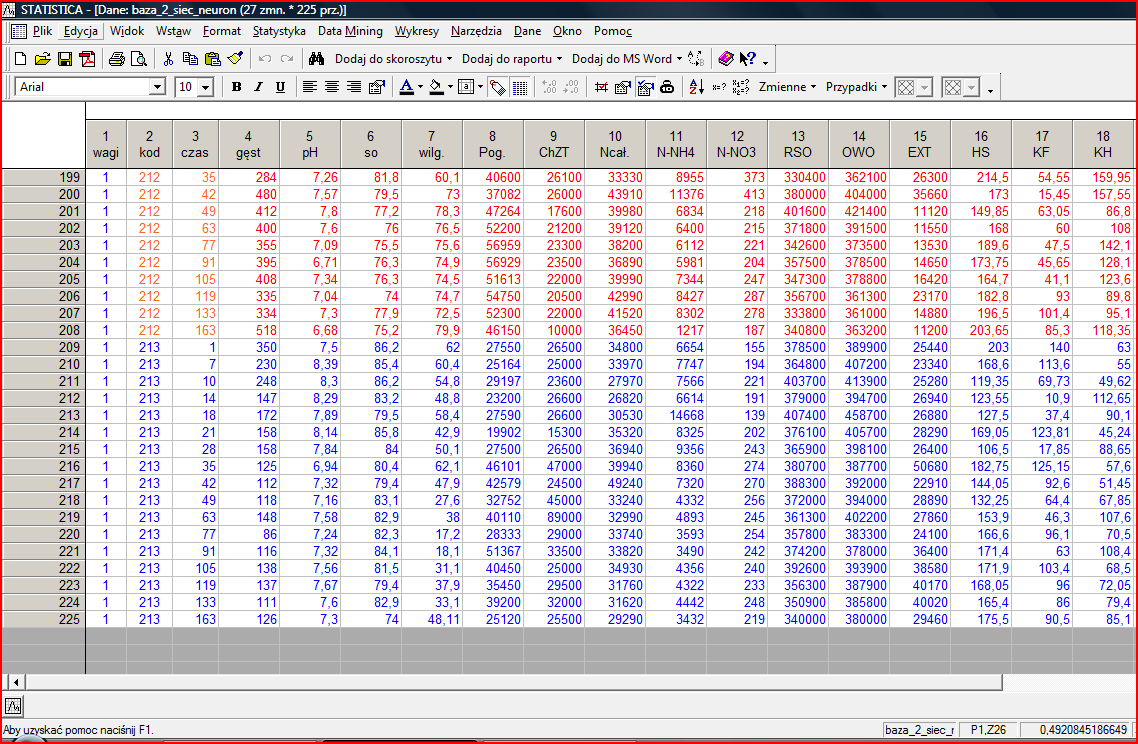
Task: Paste from clipboard icon
Action: (213, 59)
